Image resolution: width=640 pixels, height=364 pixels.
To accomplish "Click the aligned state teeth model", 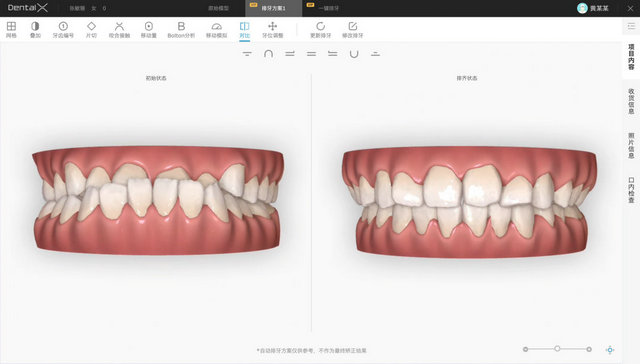I will (469, 202).
